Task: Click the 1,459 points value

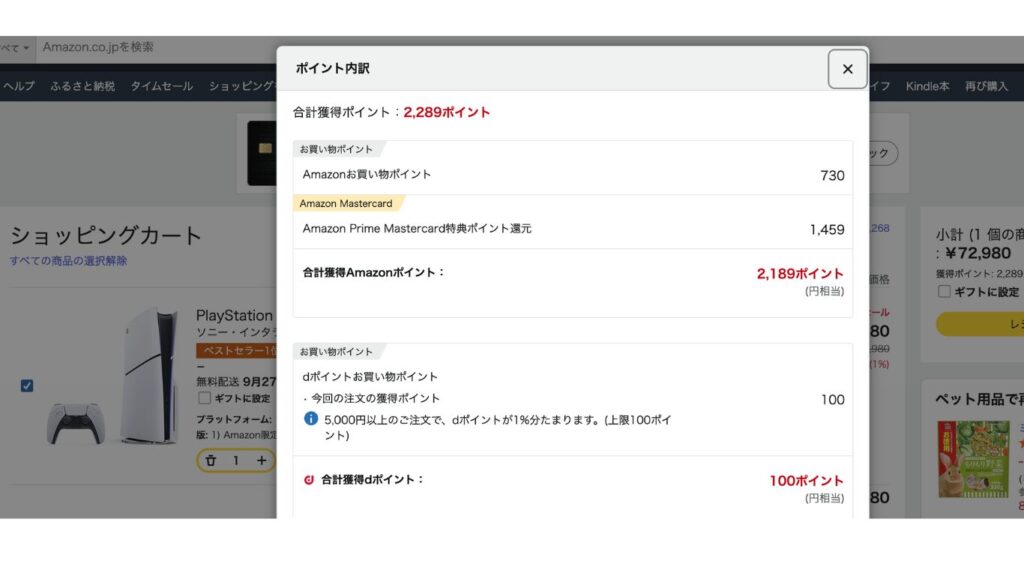Action: tap(827, 230)
